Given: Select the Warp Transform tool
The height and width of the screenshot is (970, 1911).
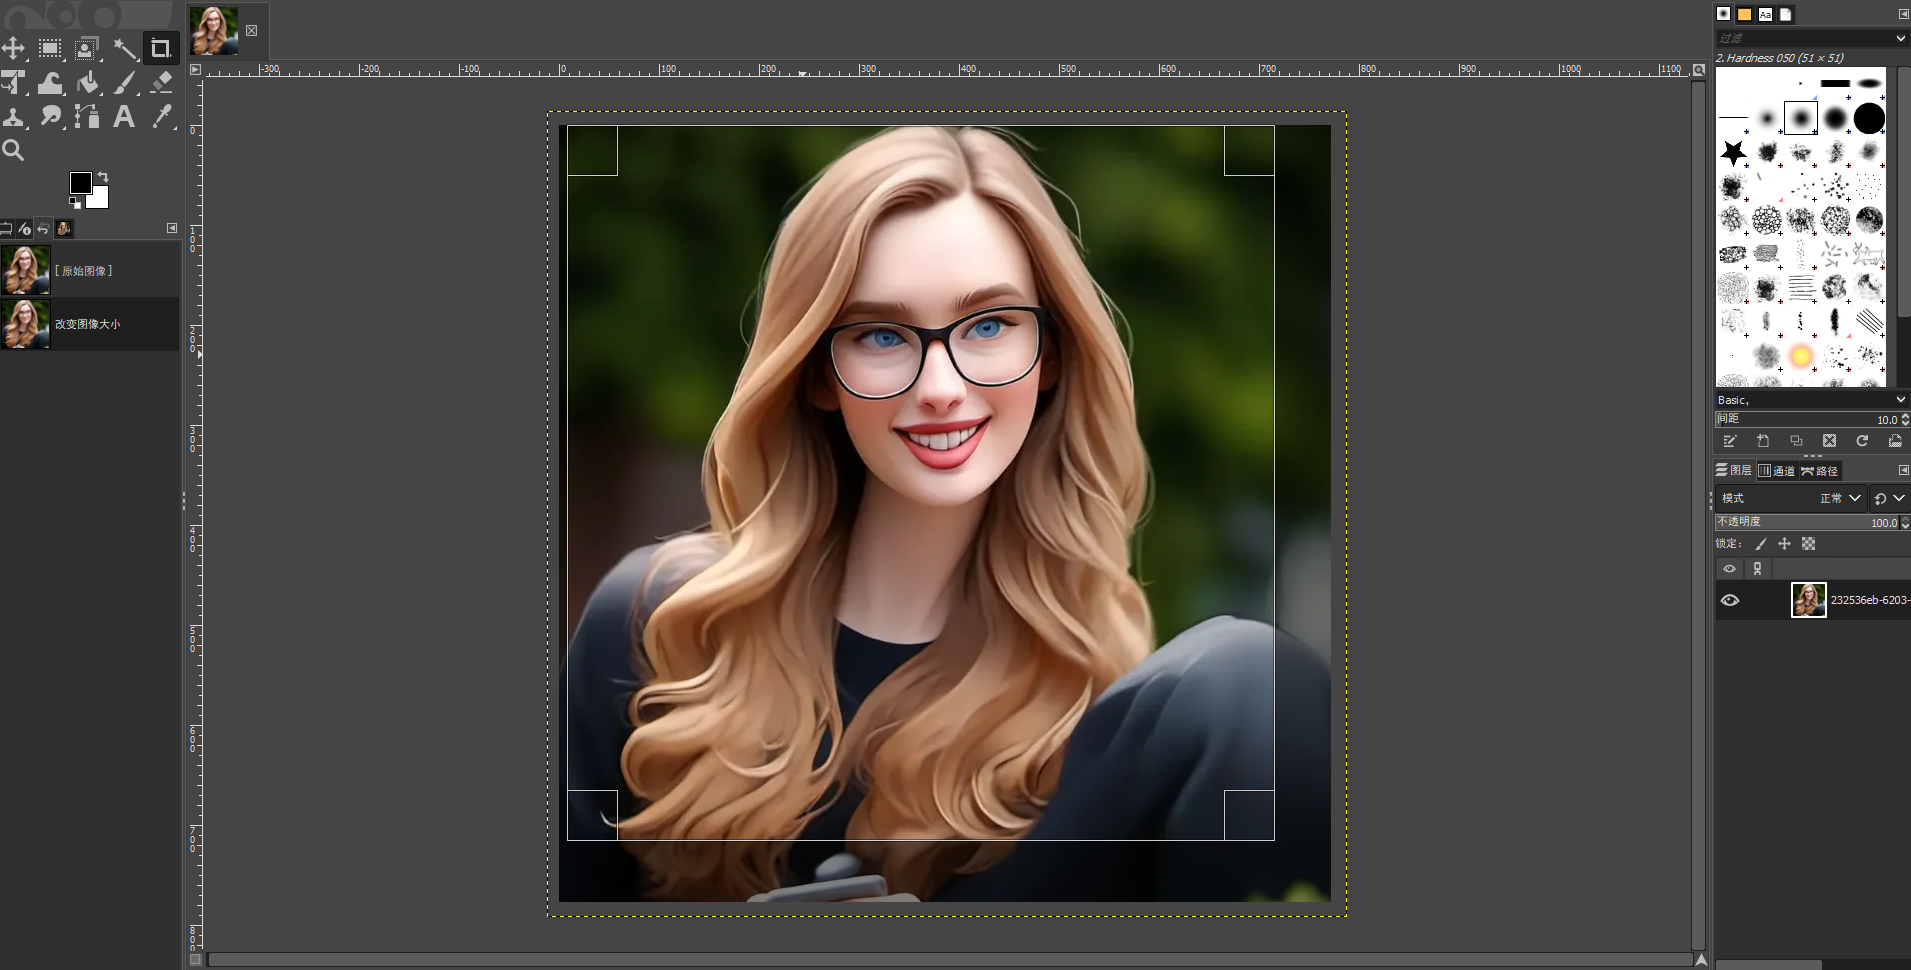Looking at the screenshot, I should tap(50, 83).
